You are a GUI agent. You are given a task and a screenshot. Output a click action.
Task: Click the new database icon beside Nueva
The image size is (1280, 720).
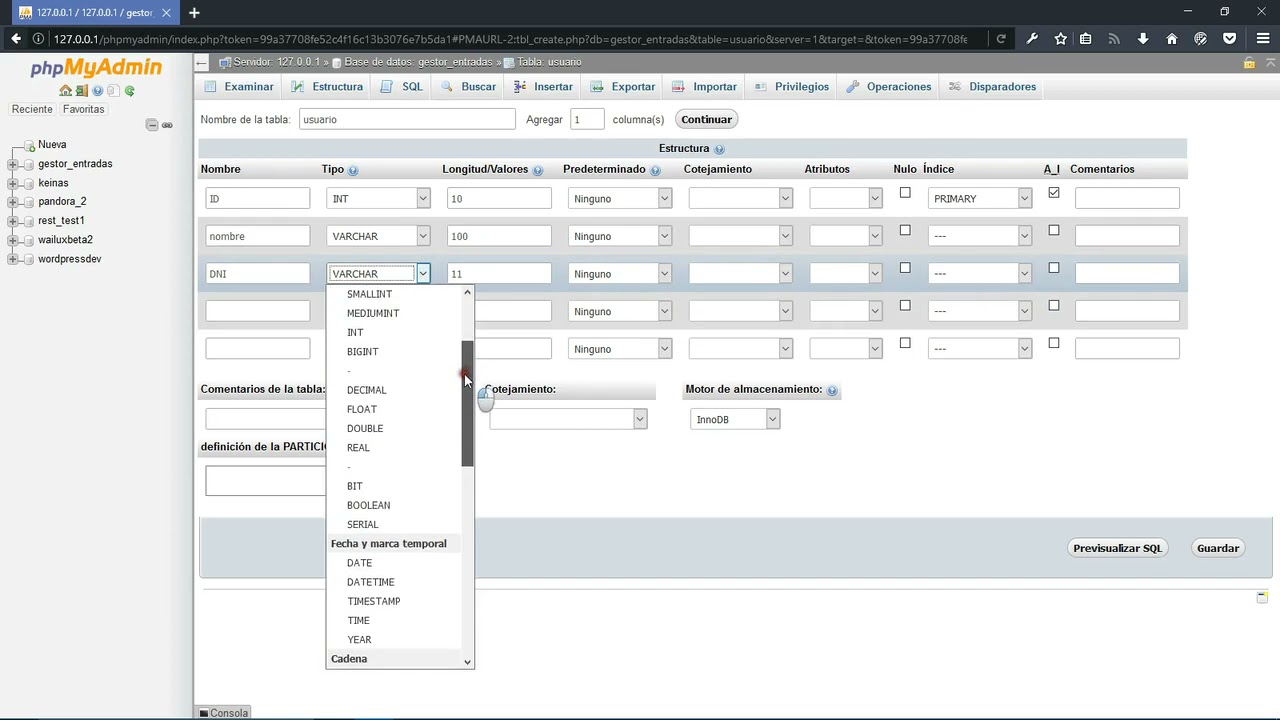point(29,145)
